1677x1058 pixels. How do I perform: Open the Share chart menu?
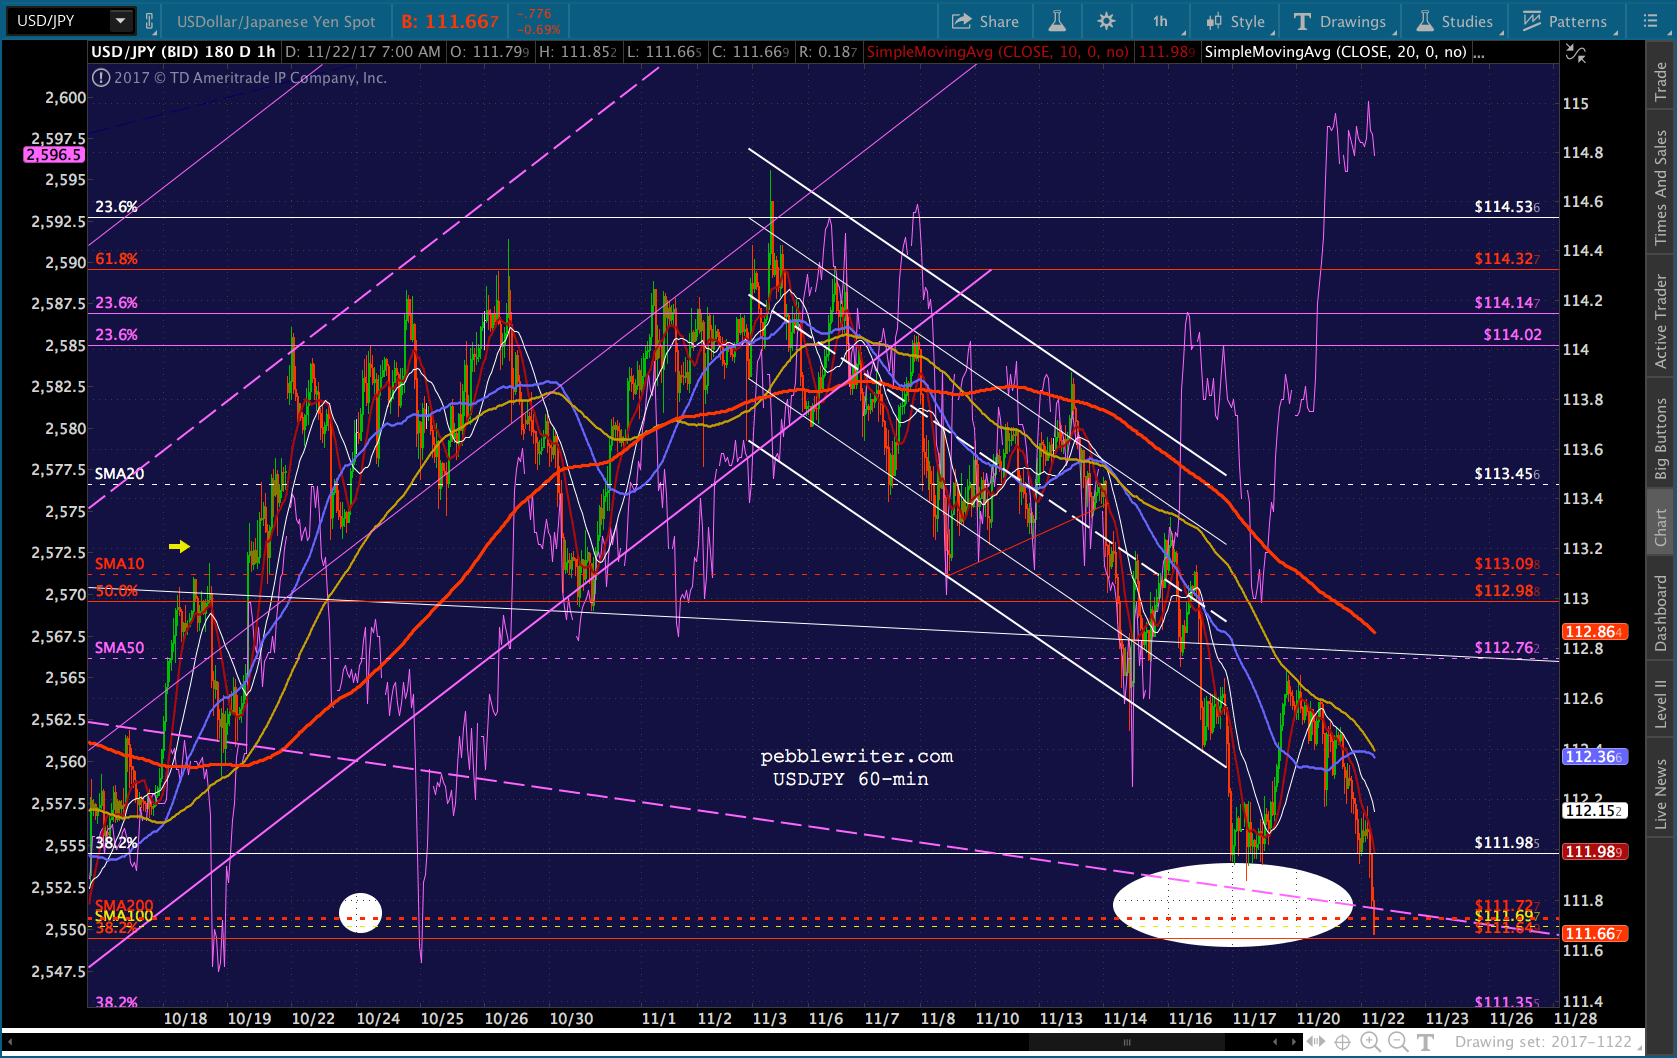pos(985,21)
